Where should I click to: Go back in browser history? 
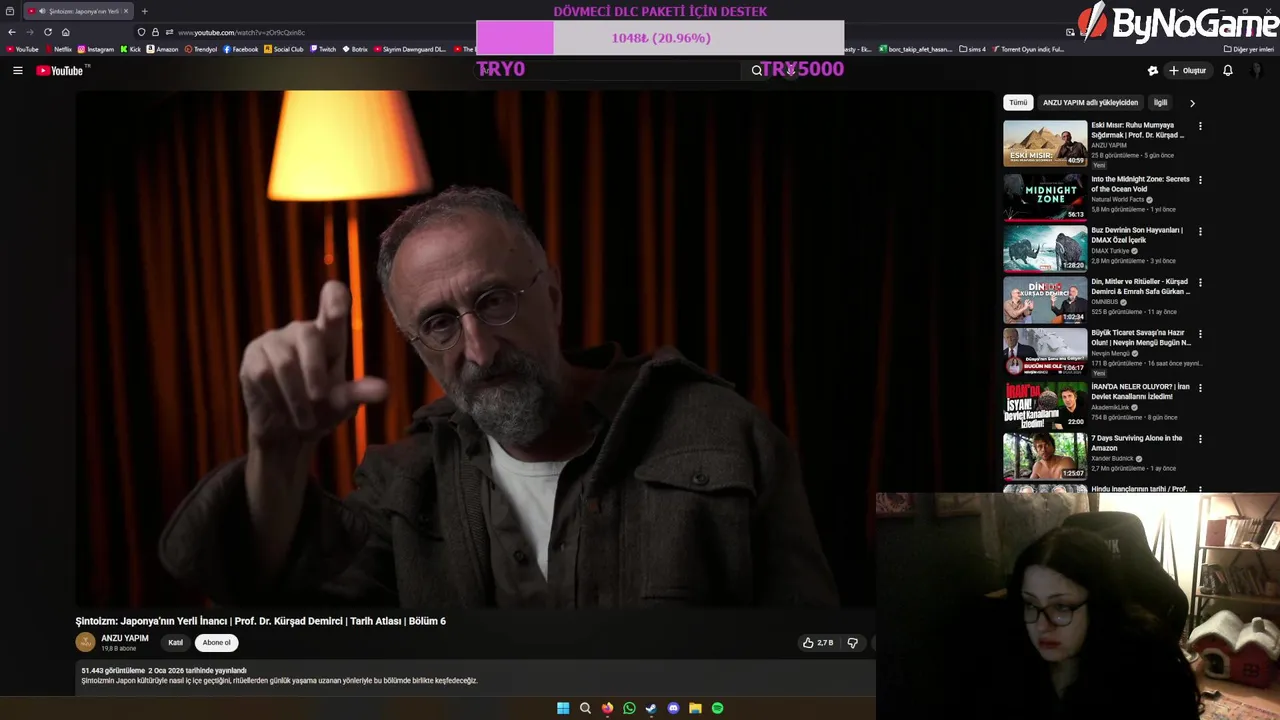11,32
